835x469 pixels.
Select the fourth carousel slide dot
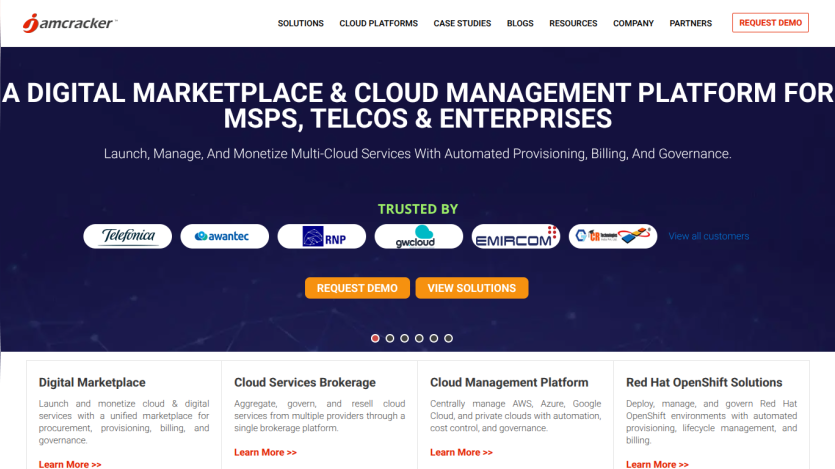tap(419, 338)
